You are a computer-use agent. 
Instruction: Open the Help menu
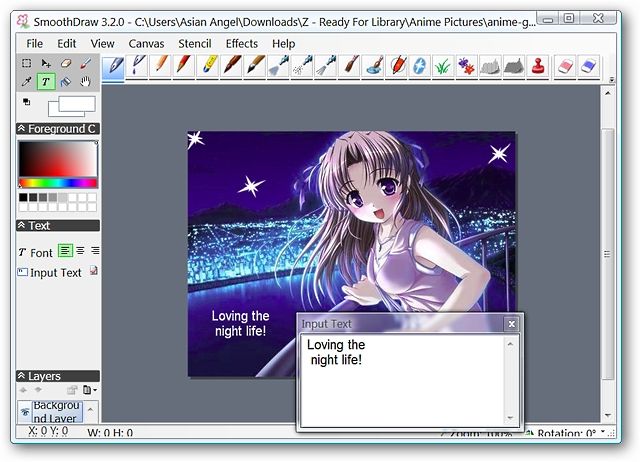tap(284, 44)
